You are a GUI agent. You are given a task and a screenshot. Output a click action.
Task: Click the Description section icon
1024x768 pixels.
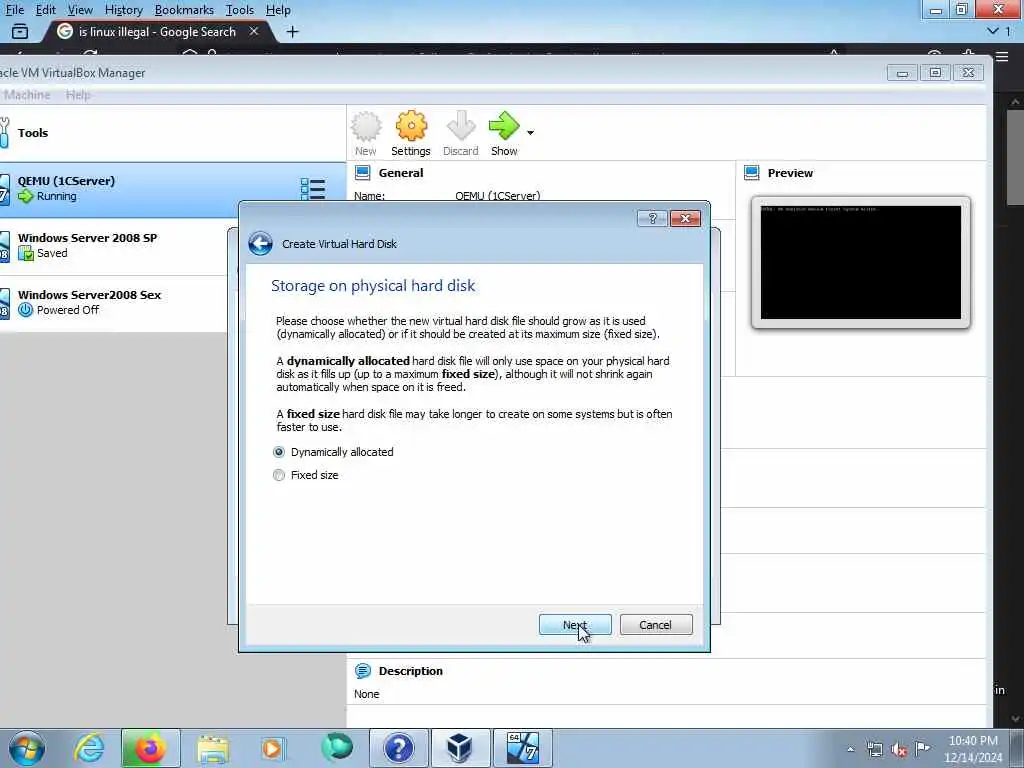click(x=362, y=671)
